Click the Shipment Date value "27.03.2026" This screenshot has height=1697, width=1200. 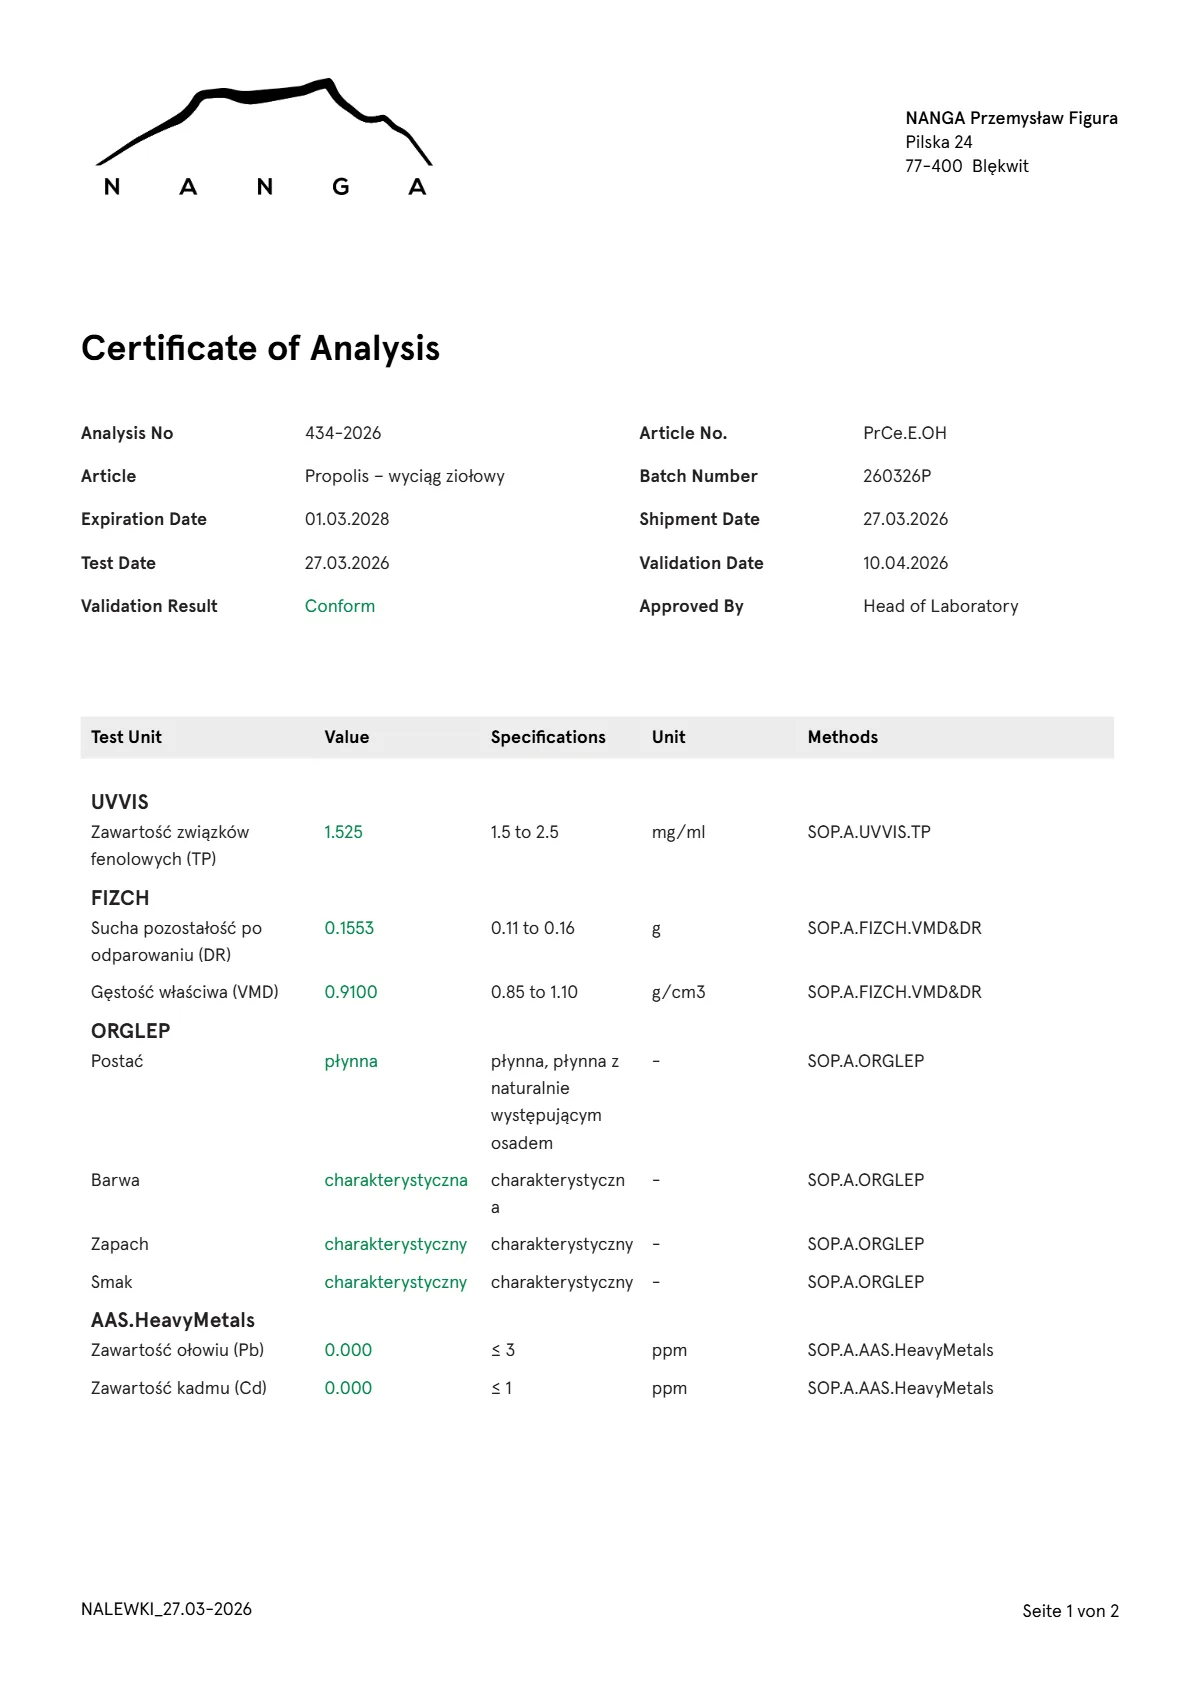click(906, 519)
